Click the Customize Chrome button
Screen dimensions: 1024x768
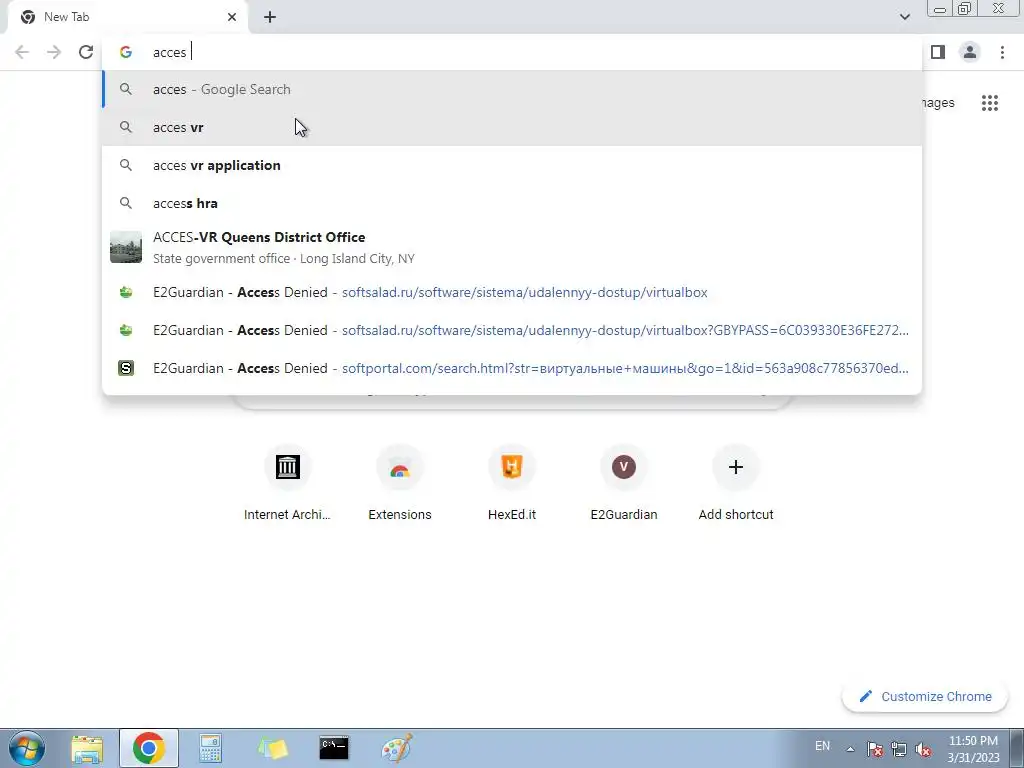pos(925,697)
